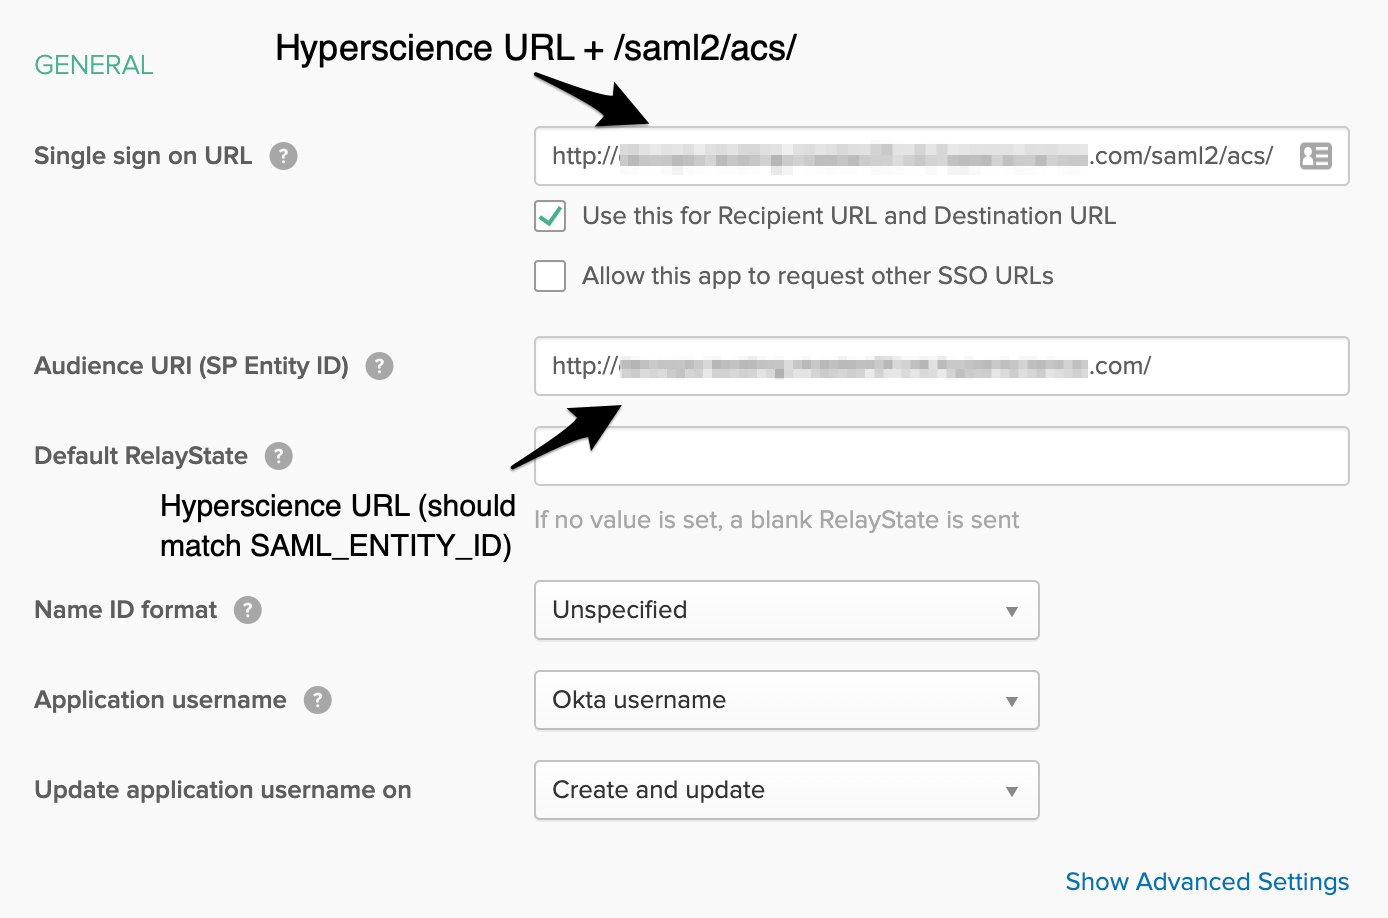Click the help icon beside Application username
Image resolution: width=1388 pixels, height=918 pixels.
pyautogui.click(x=318, y=700)
